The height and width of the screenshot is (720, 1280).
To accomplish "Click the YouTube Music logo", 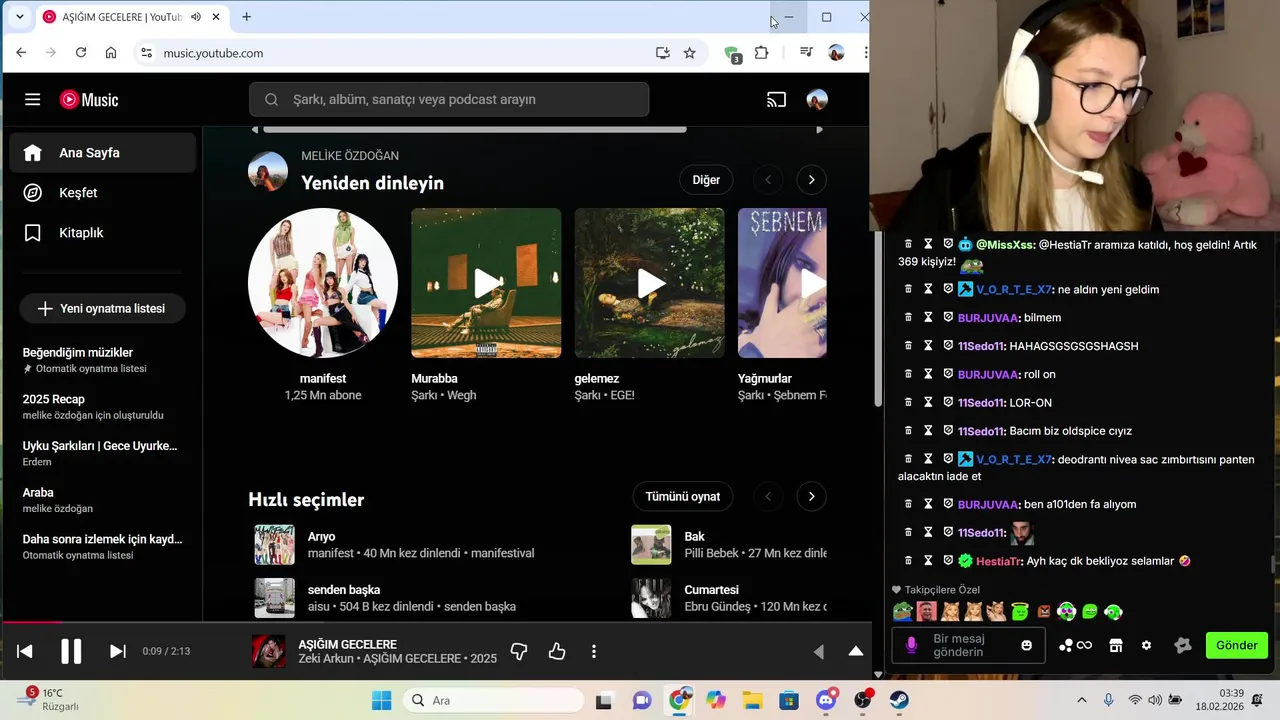I will click(x=89, y=100).
